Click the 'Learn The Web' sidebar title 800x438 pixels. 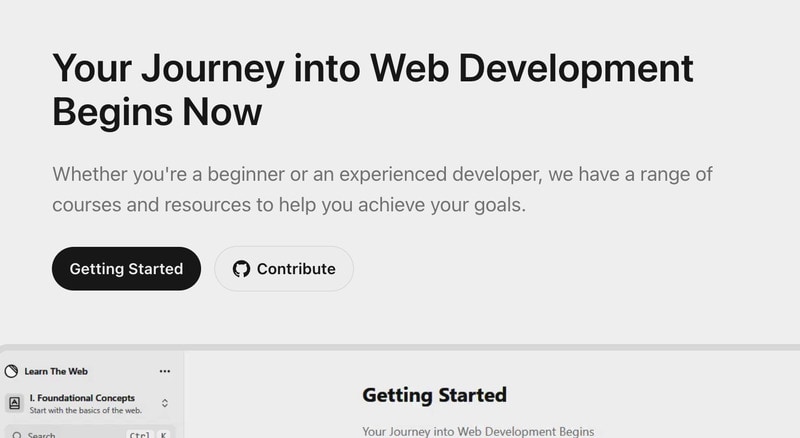tap(56, 371)
